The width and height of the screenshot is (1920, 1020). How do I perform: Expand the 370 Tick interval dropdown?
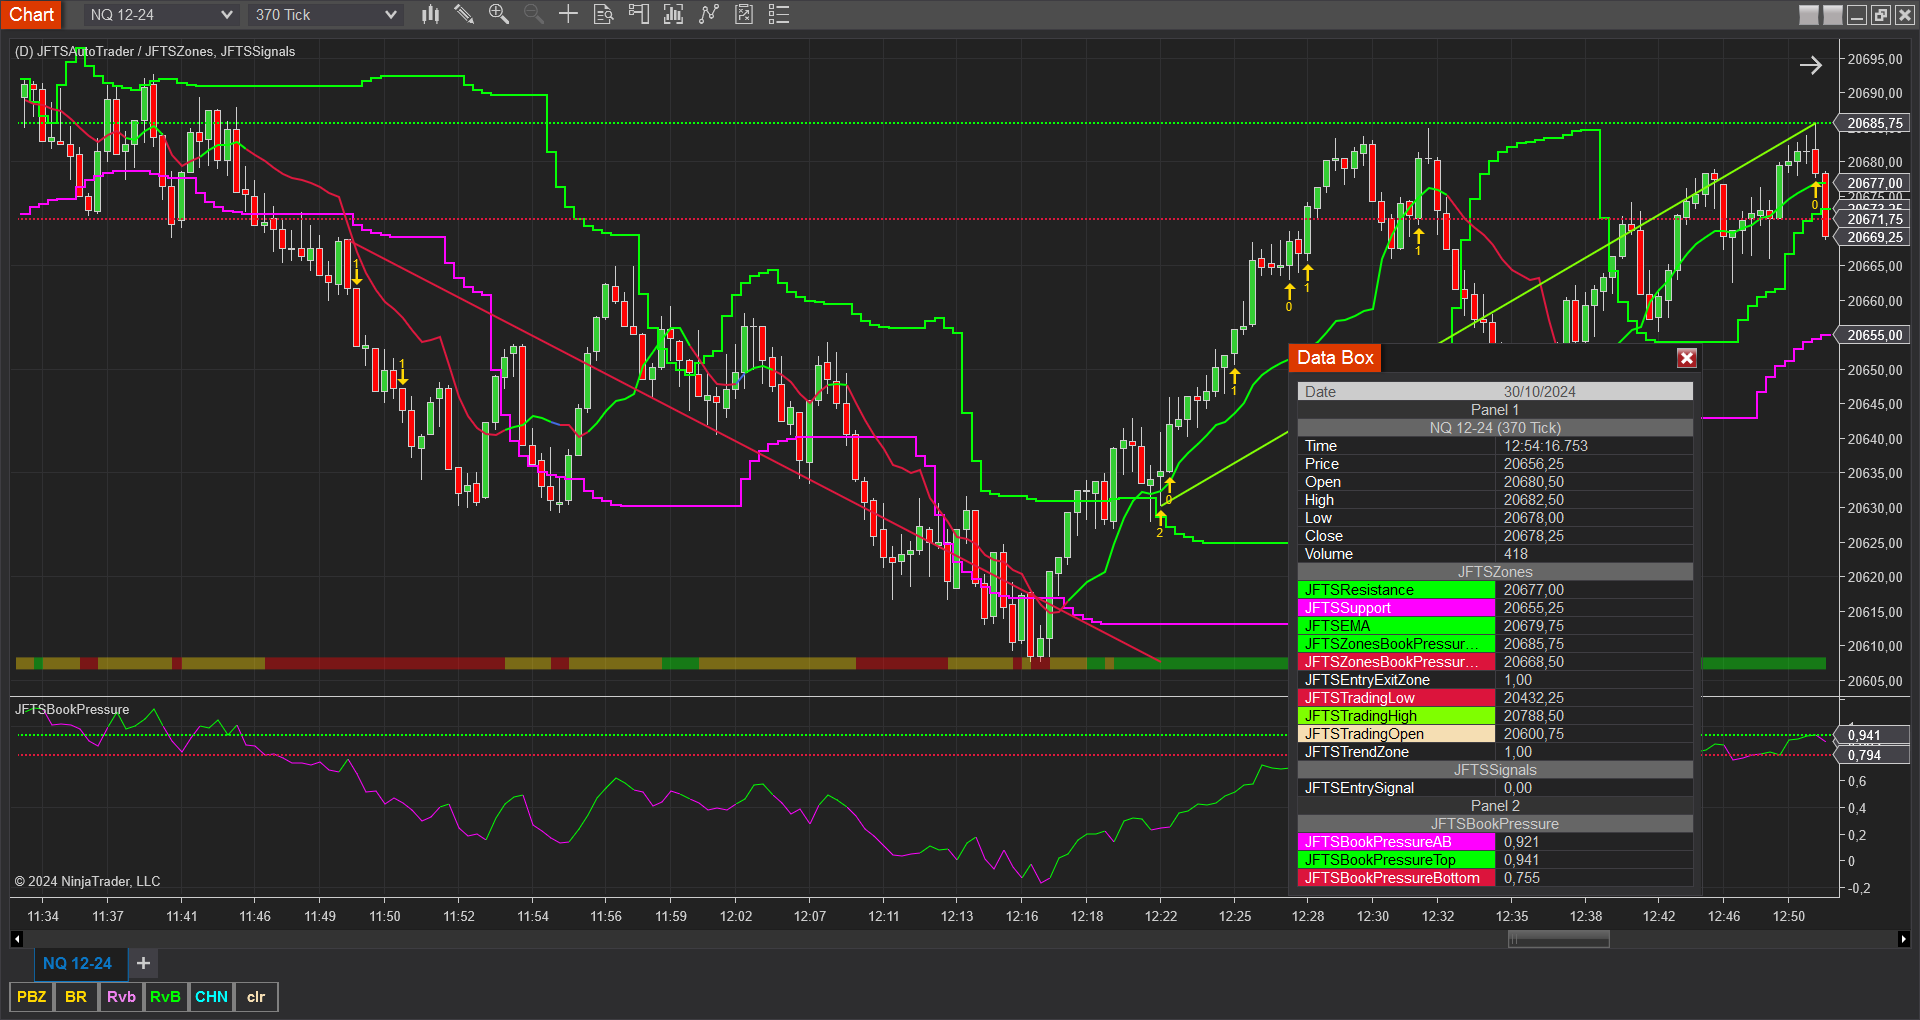coord(325,15)
